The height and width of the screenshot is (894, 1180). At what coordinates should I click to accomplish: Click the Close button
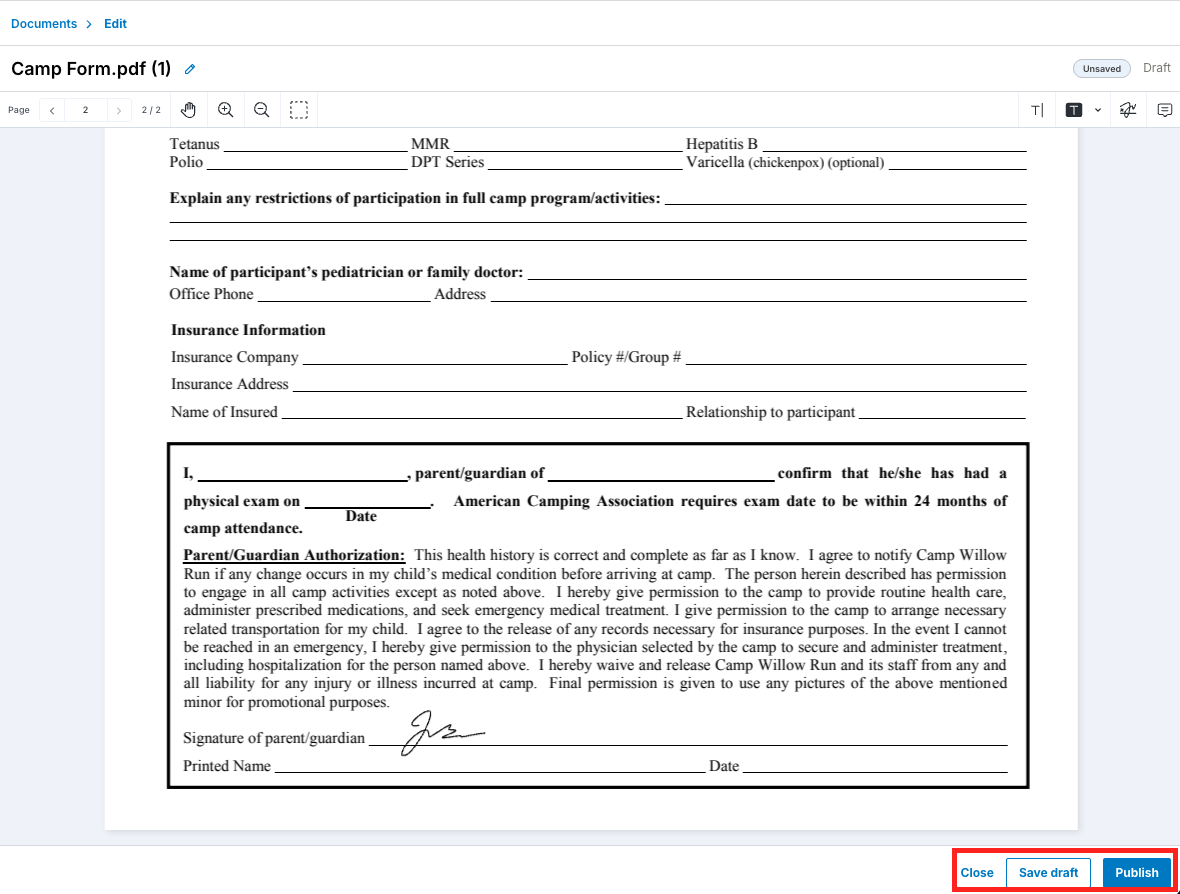[977, 872]
